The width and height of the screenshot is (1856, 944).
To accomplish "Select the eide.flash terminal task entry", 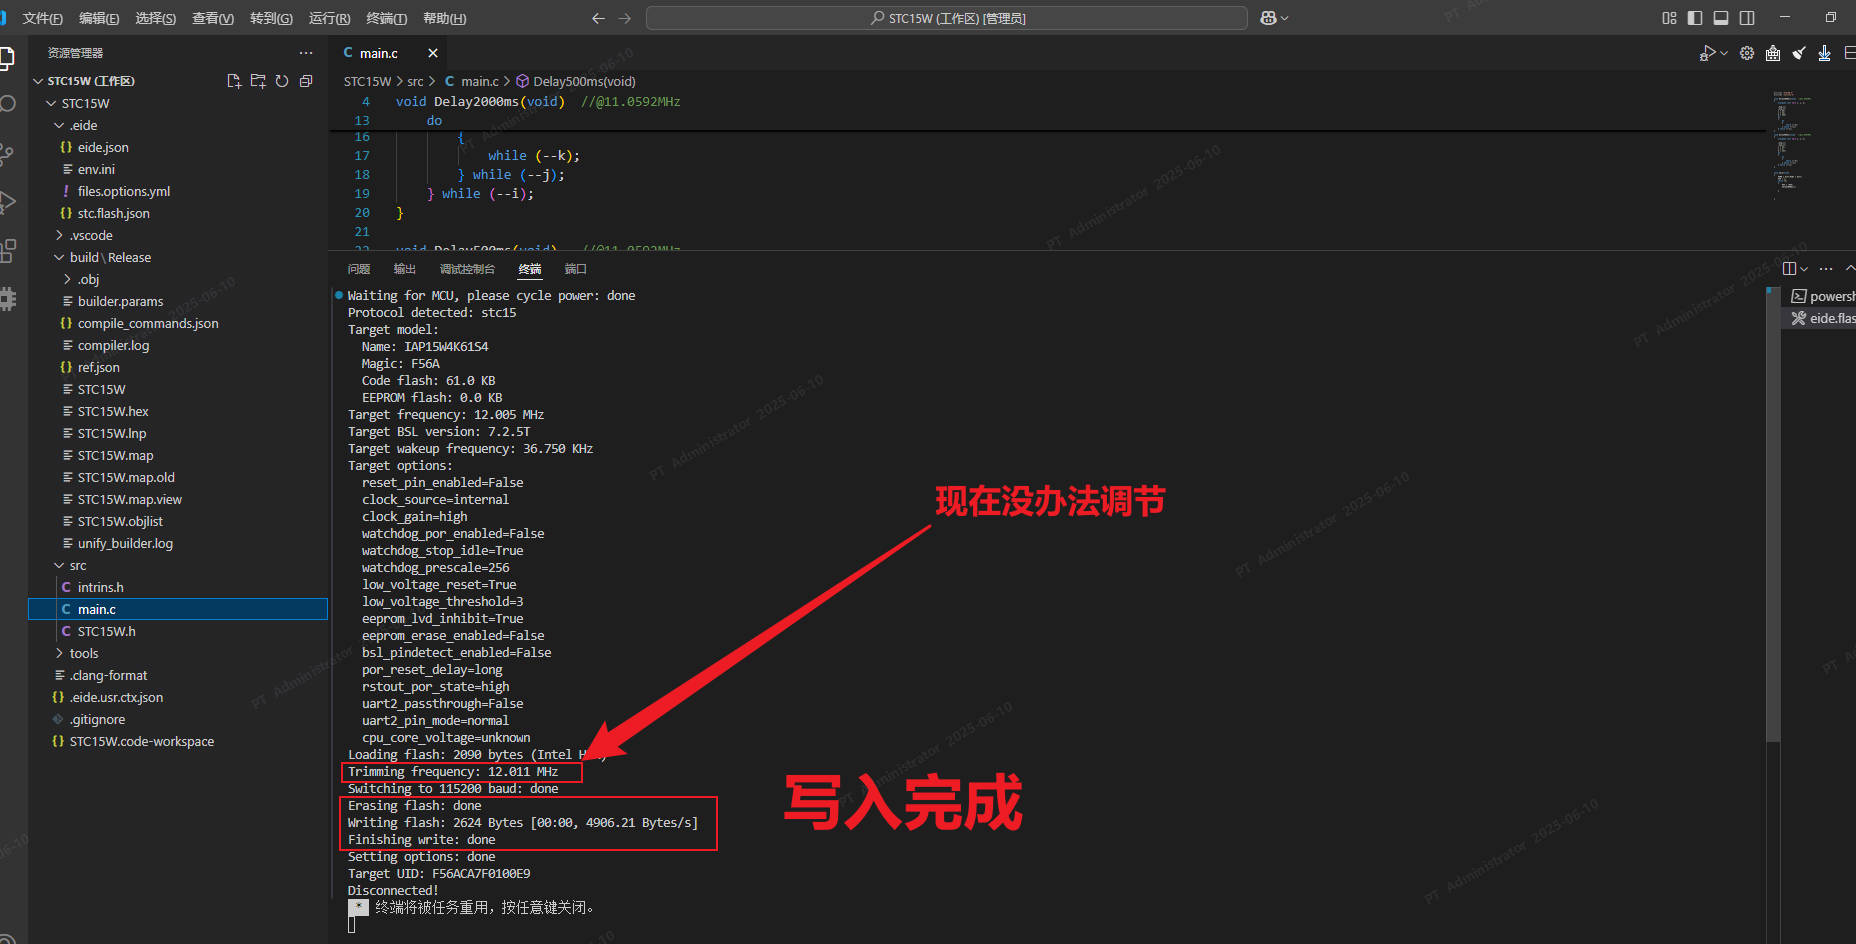I will pos(1822,318).
